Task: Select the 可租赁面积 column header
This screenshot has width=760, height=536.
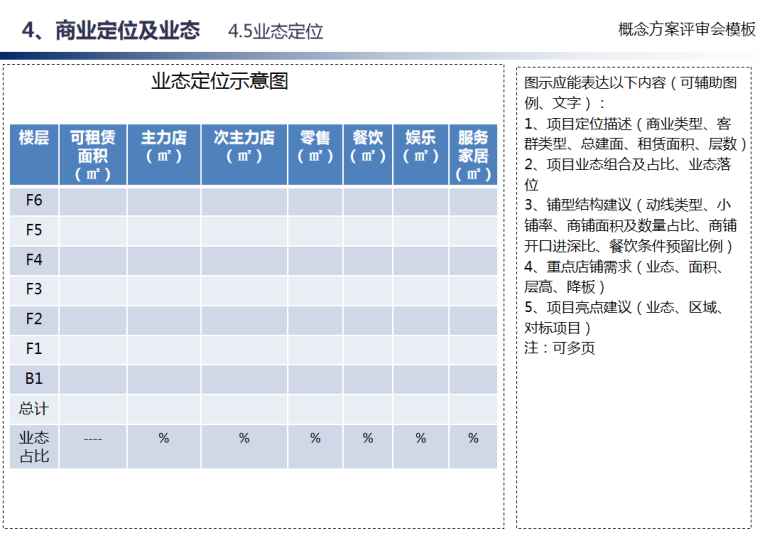Action: click(x=93, y=155)
